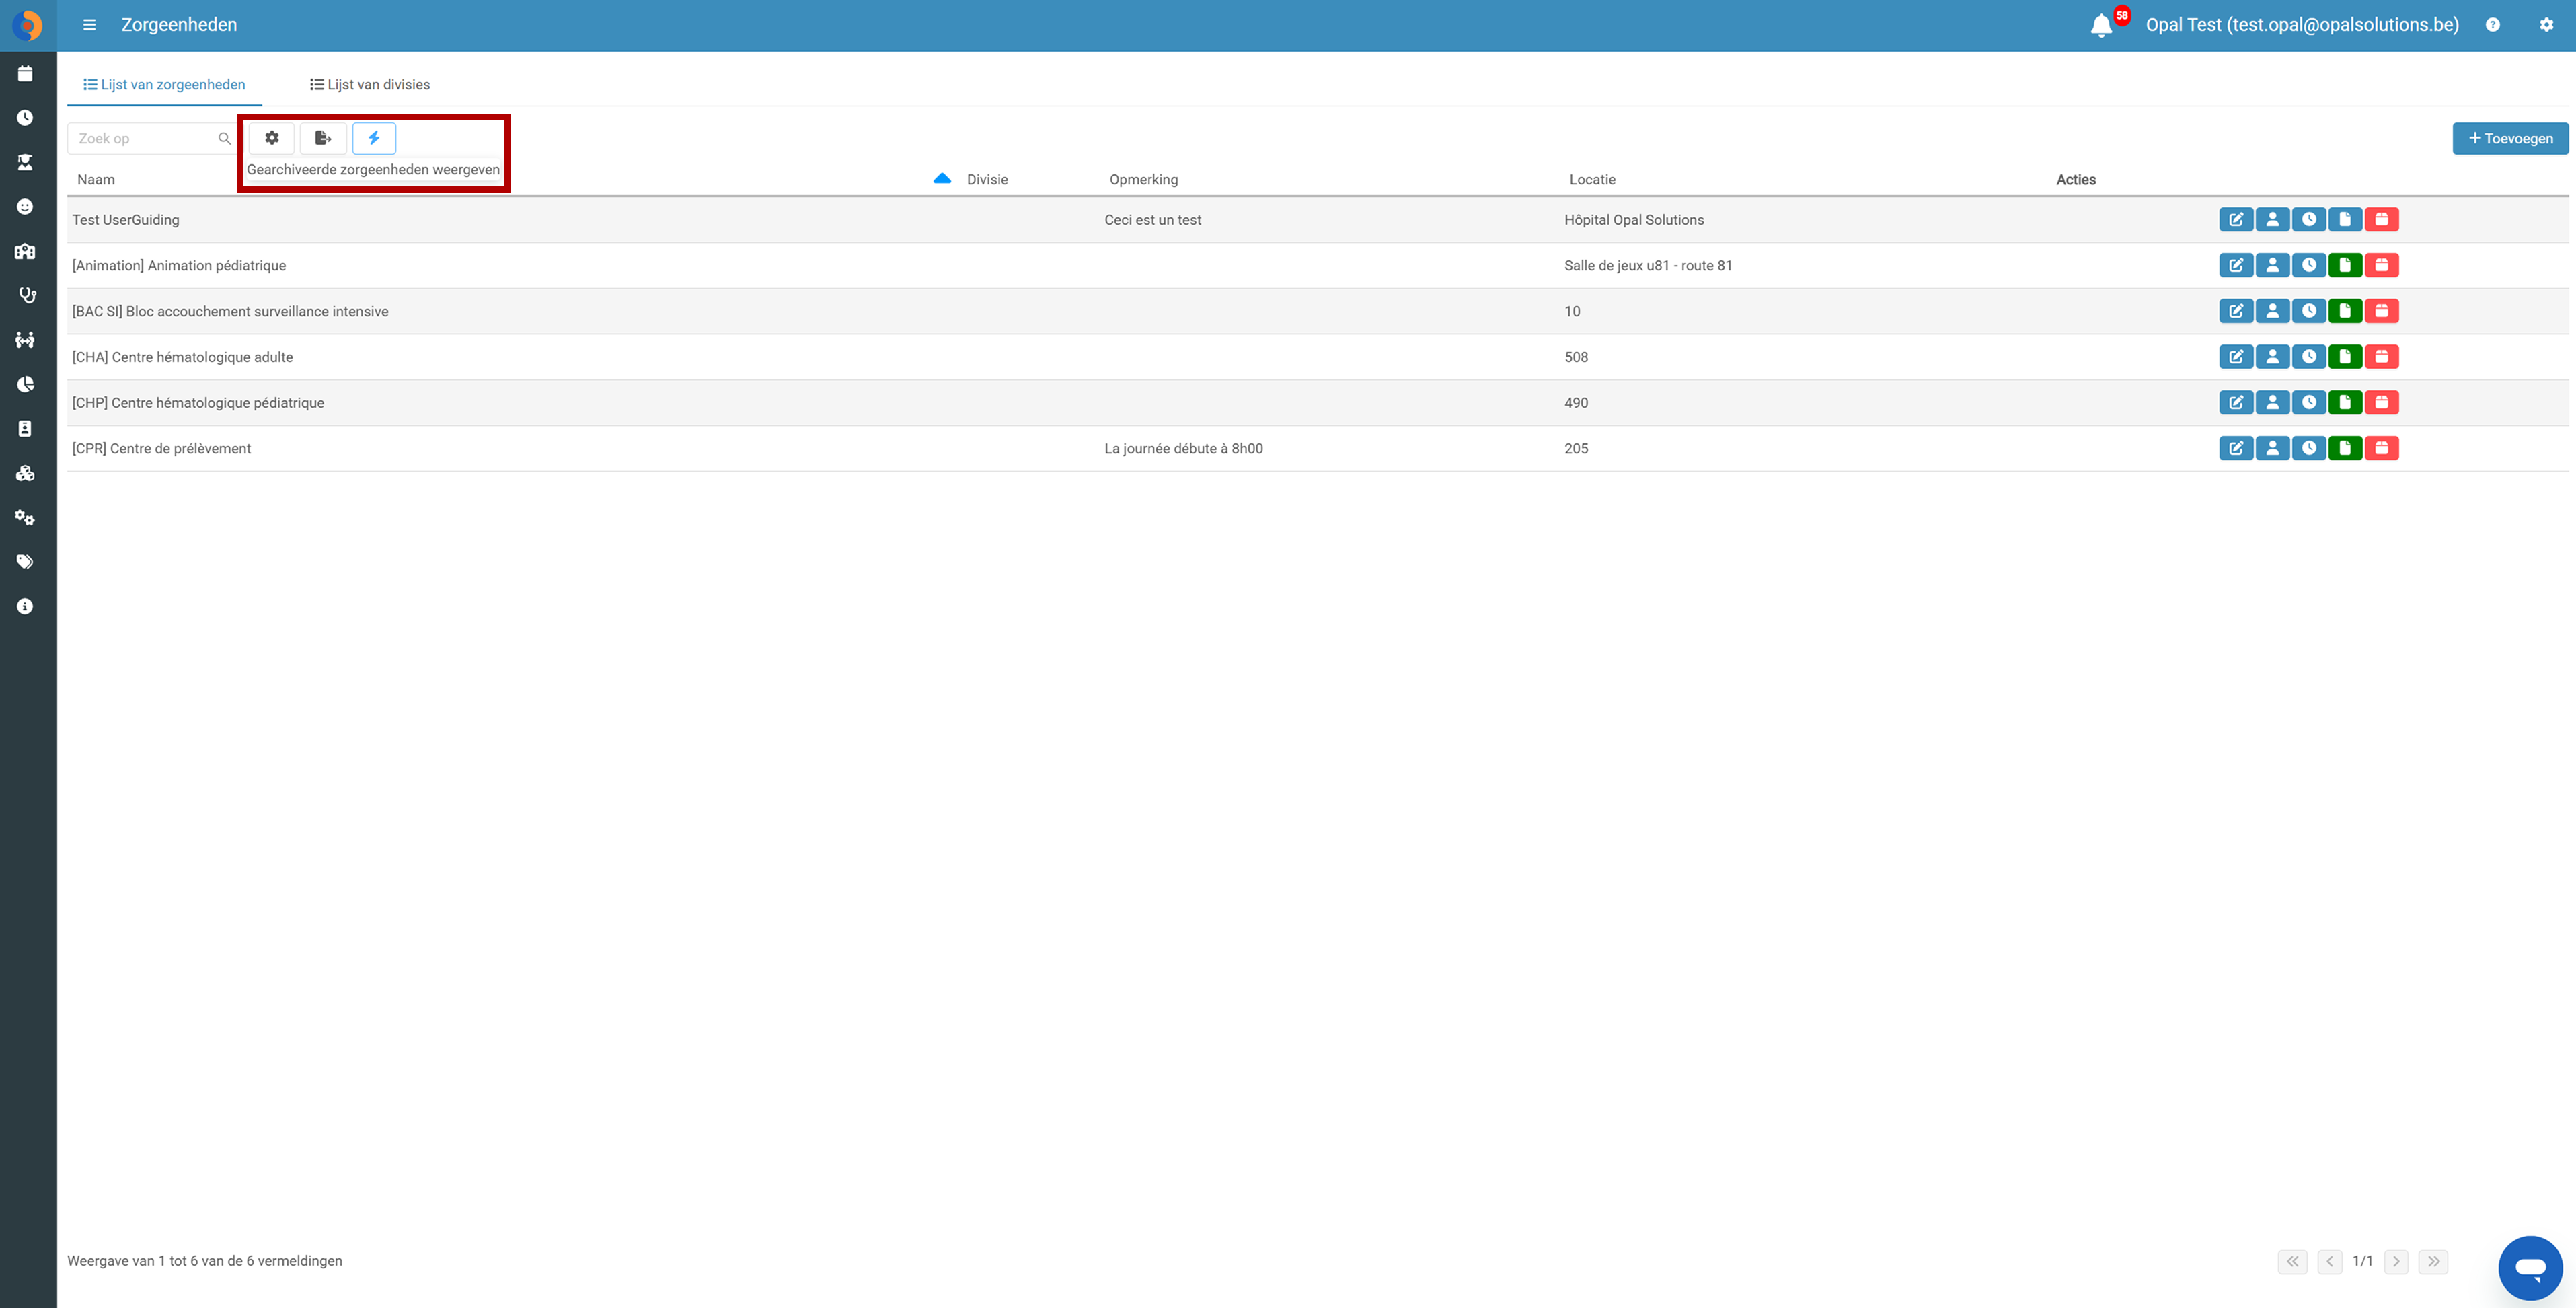Viewport: 2576px width, 1308px height.
Task: Open the clock icon in the sidebar
Action: (x=25, y=118)
